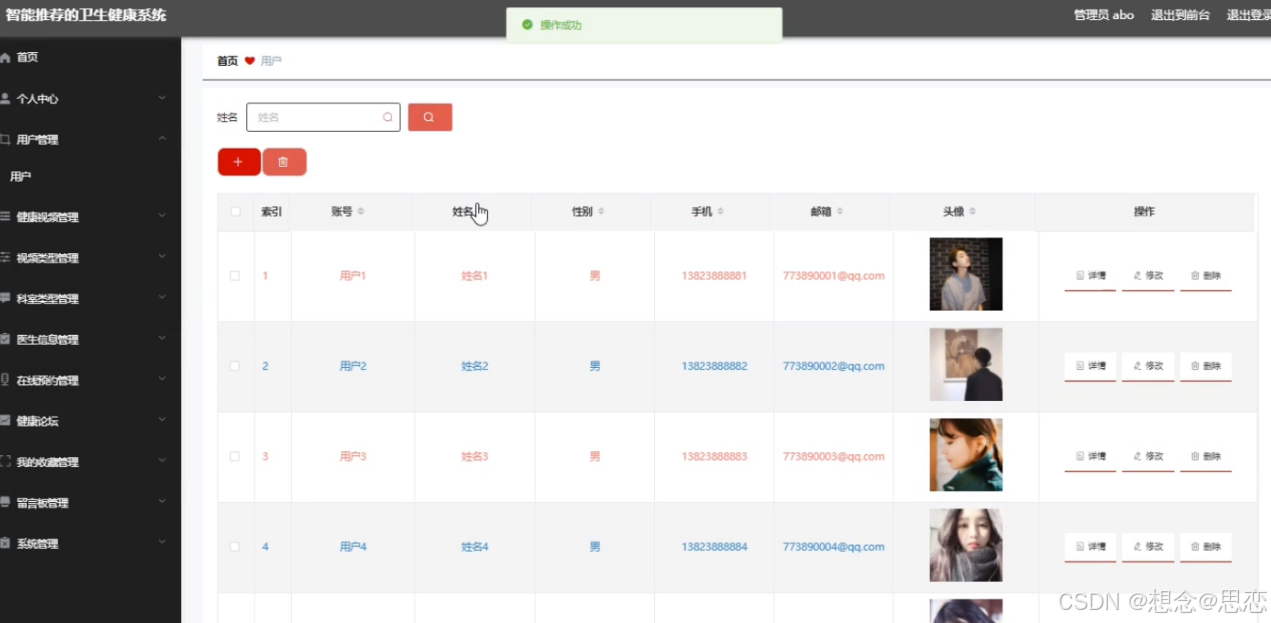Viewport: 1271px width, 623px height.
Task: Click the red plus add button
Action: click(x=238, y=162)
